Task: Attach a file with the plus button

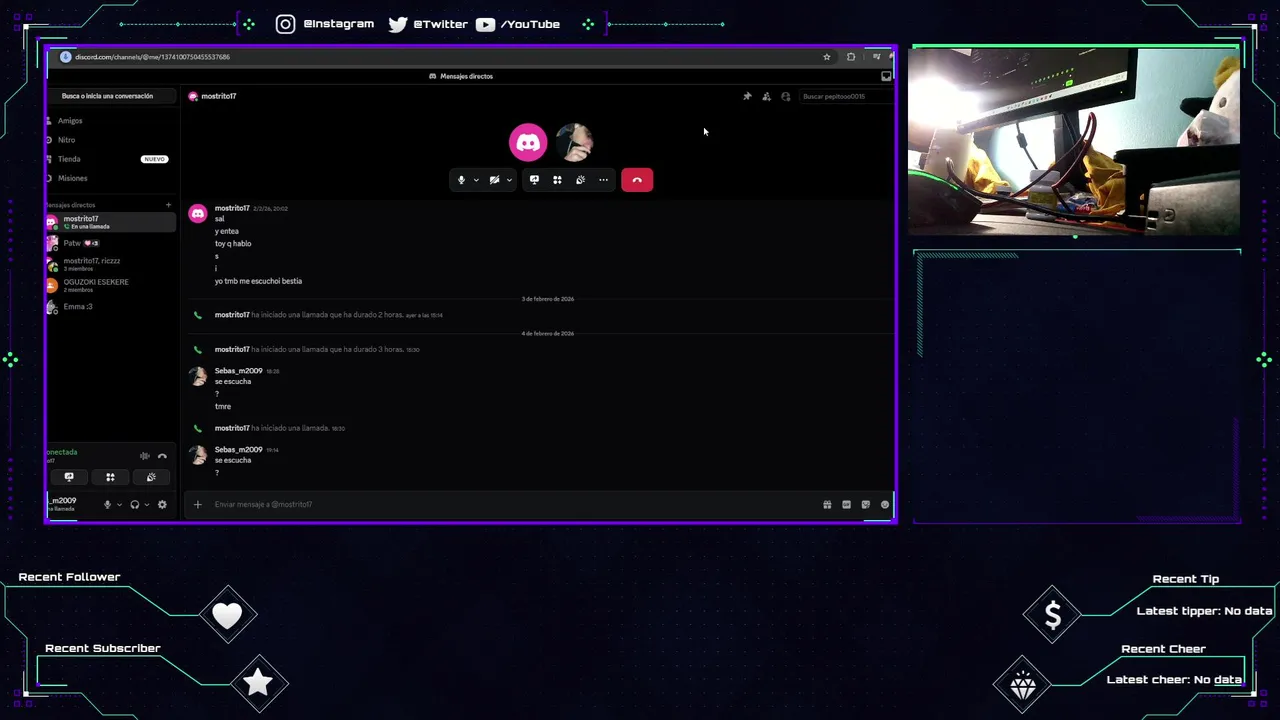Action: tap(198, 505)
